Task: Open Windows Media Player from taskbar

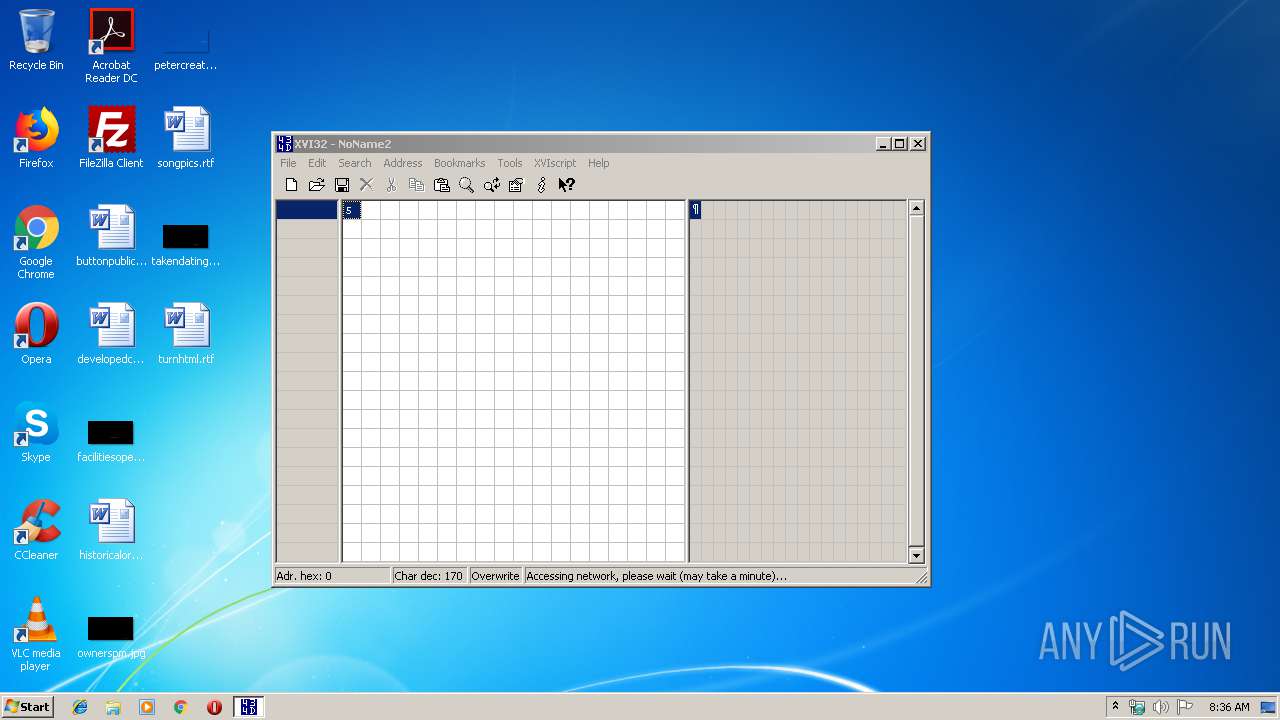Action: tap(147, 707)
